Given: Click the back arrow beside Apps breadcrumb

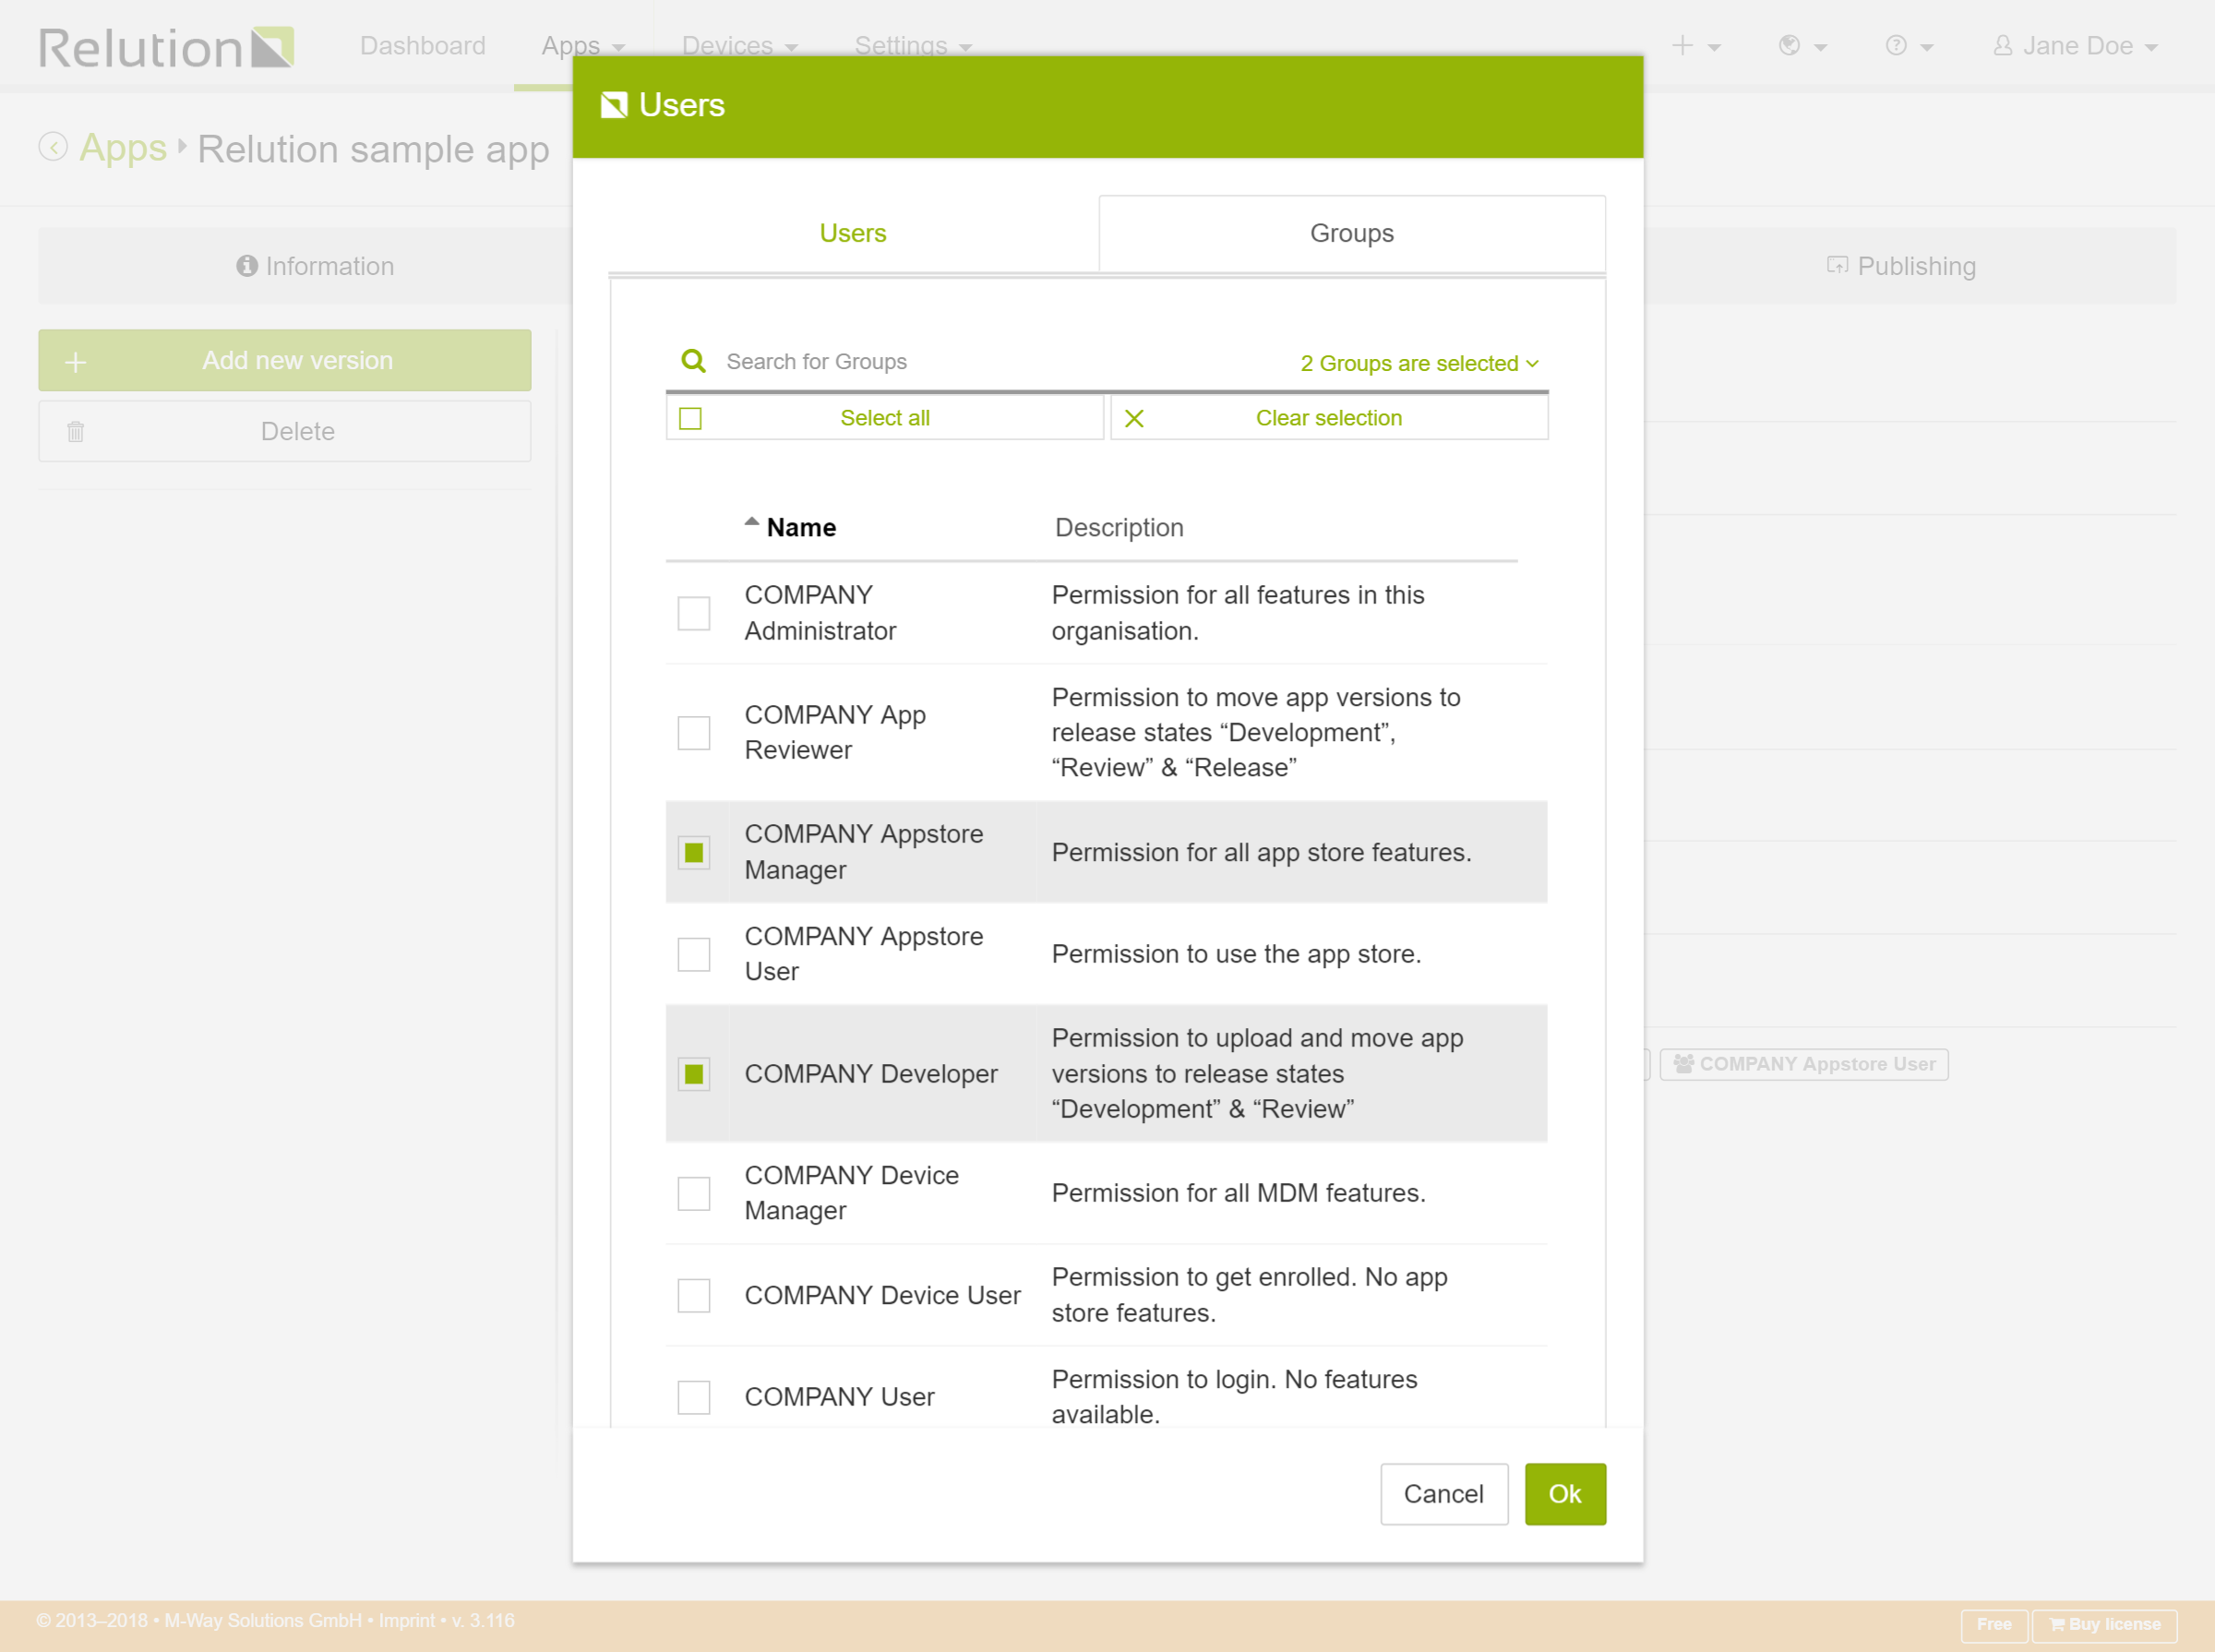Looking at the screenshot, I should pos(53,147).
